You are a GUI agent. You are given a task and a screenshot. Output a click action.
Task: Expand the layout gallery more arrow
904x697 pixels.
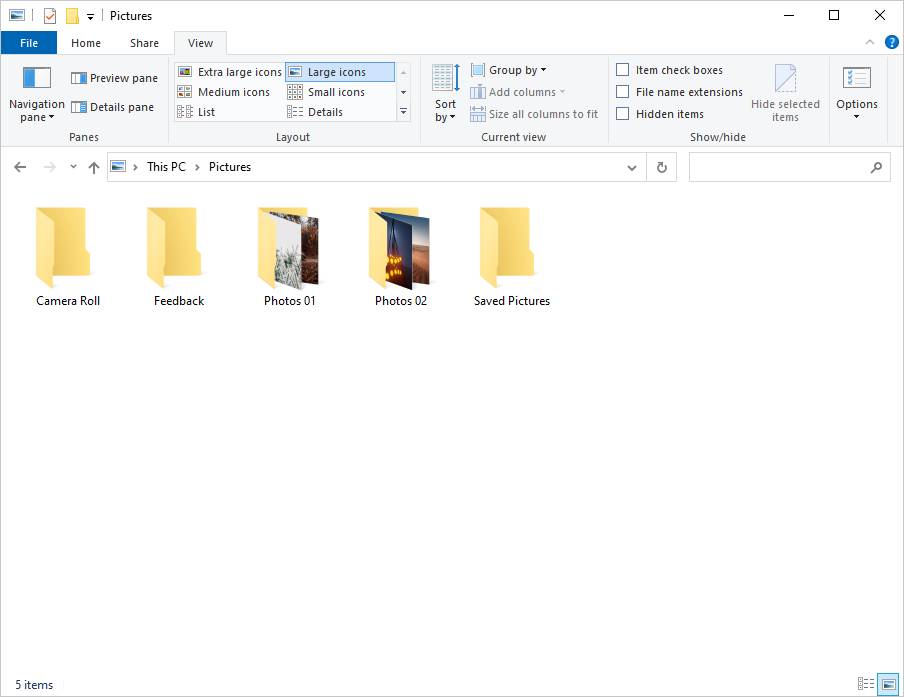point(404,112)
